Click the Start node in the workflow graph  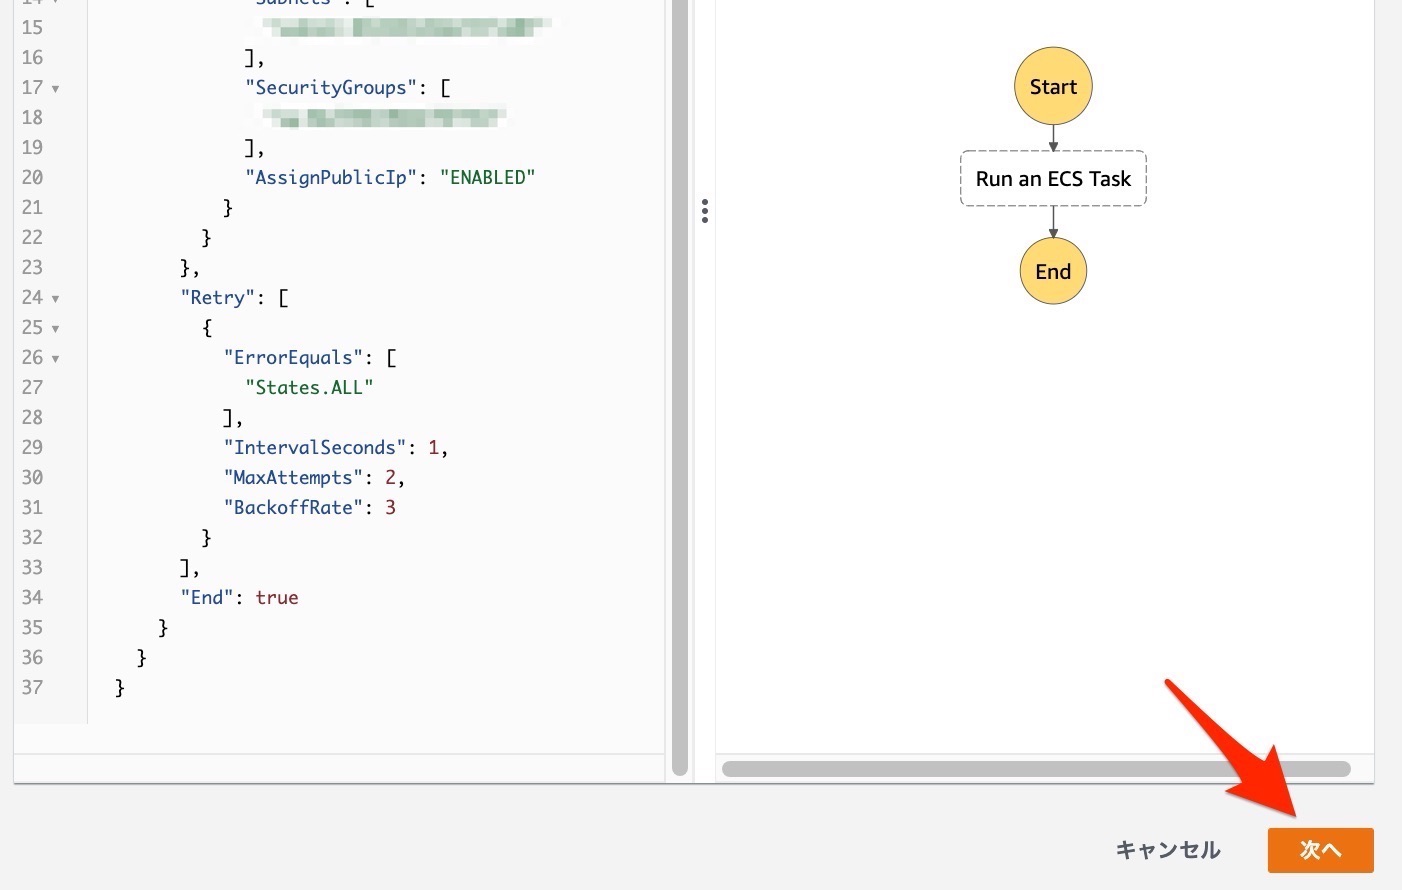pos(1052,86)
